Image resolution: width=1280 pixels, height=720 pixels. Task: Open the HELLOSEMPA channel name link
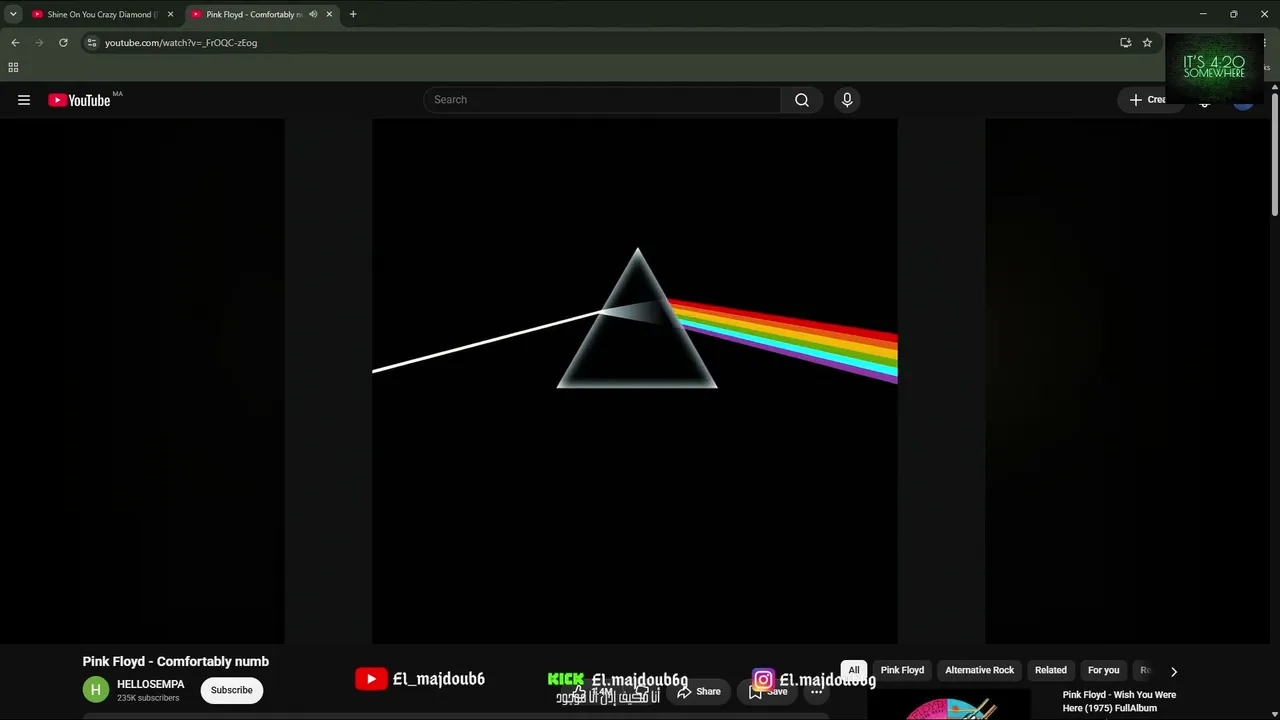(151, 684)
